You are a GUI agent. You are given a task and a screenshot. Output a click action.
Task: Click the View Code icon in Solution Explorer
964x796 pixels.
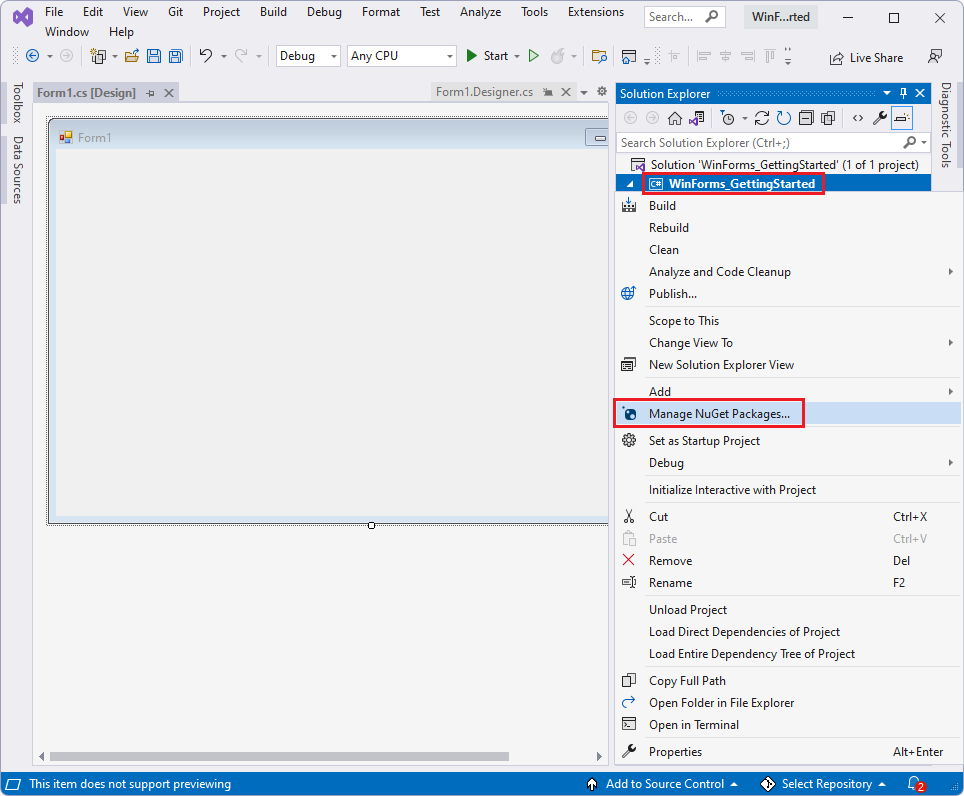pos(857,117)
